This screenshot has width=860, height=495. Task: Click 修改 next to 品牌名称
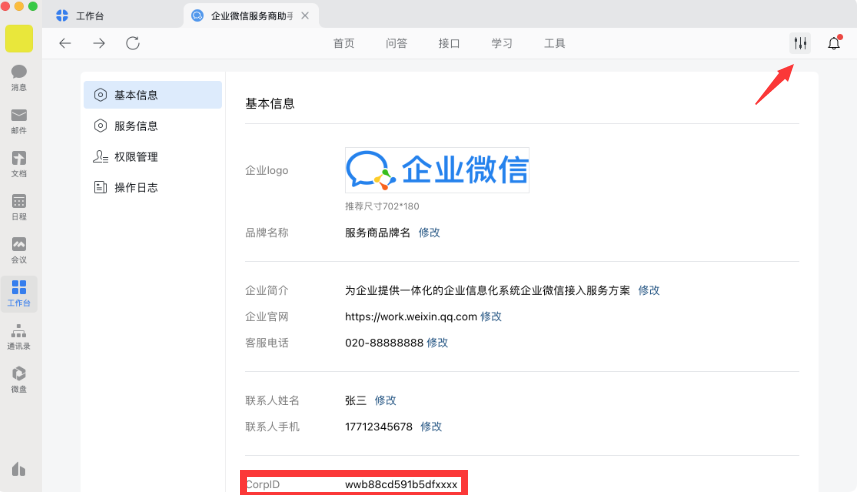coord(429,232)
